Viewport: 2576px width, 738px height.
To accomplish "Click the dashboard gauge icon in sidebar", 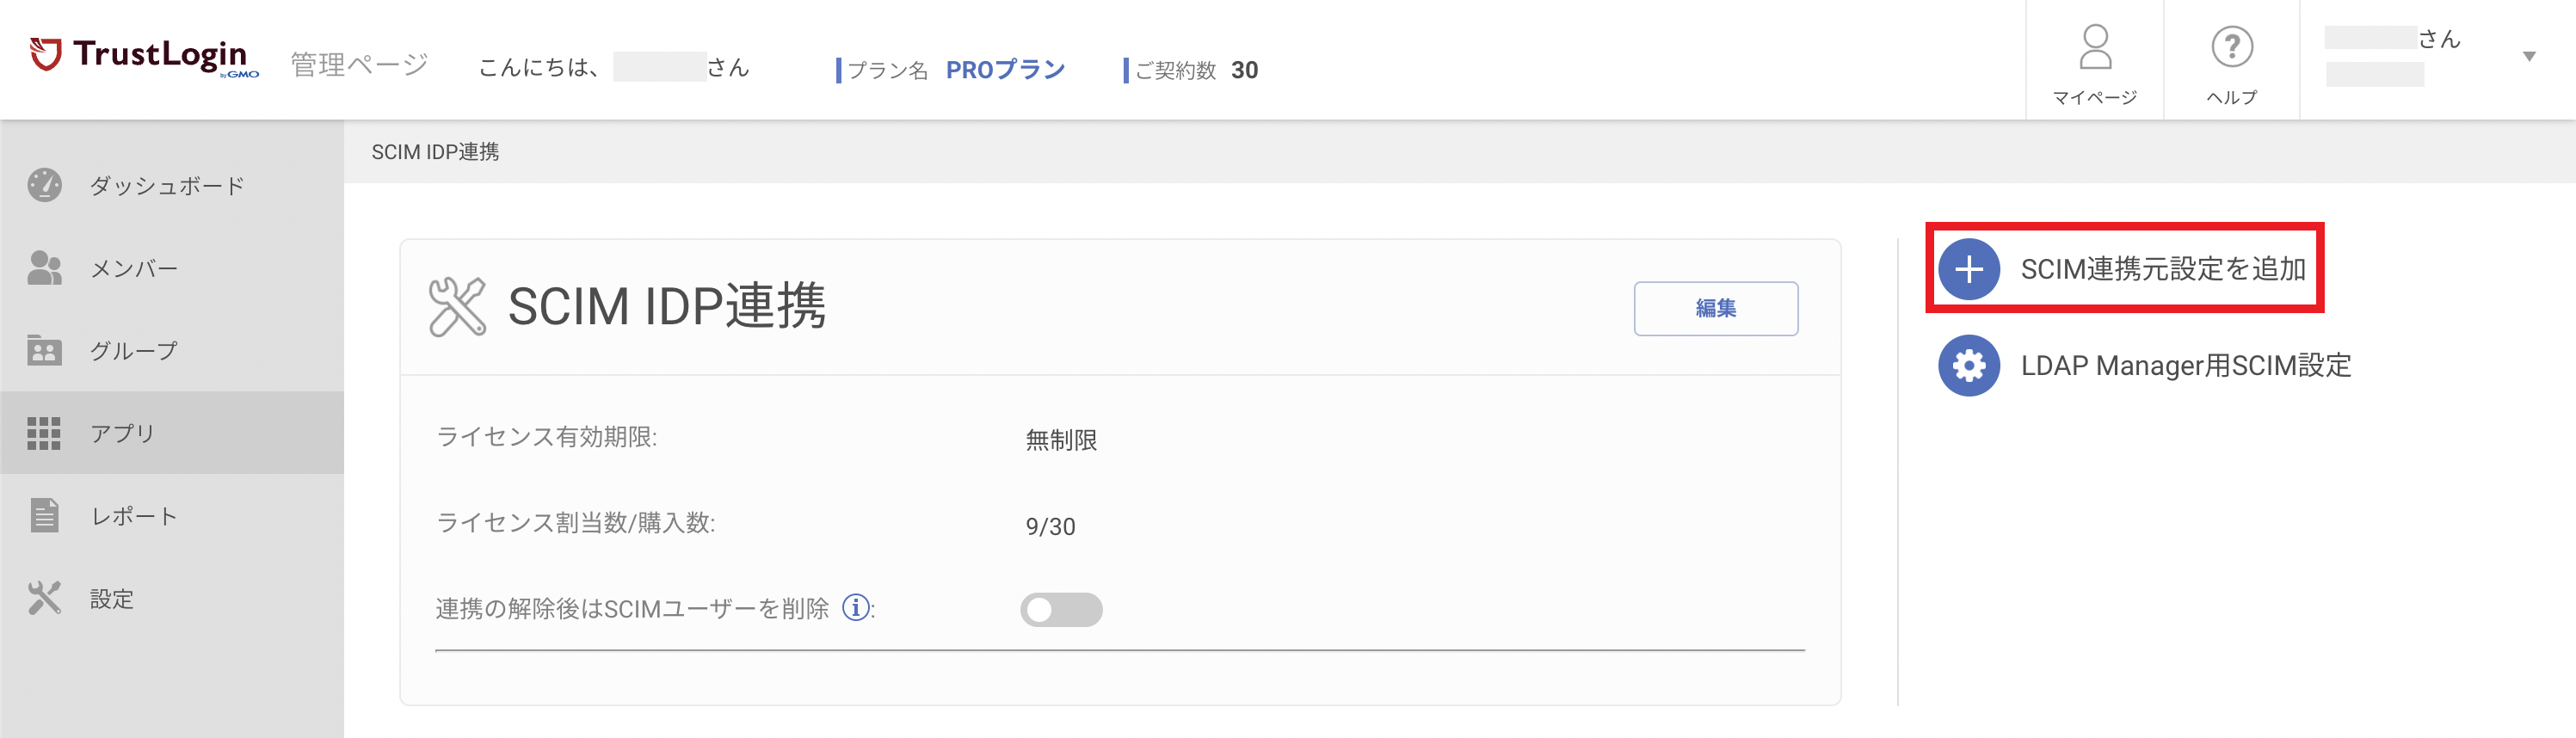I will (44, 185).
